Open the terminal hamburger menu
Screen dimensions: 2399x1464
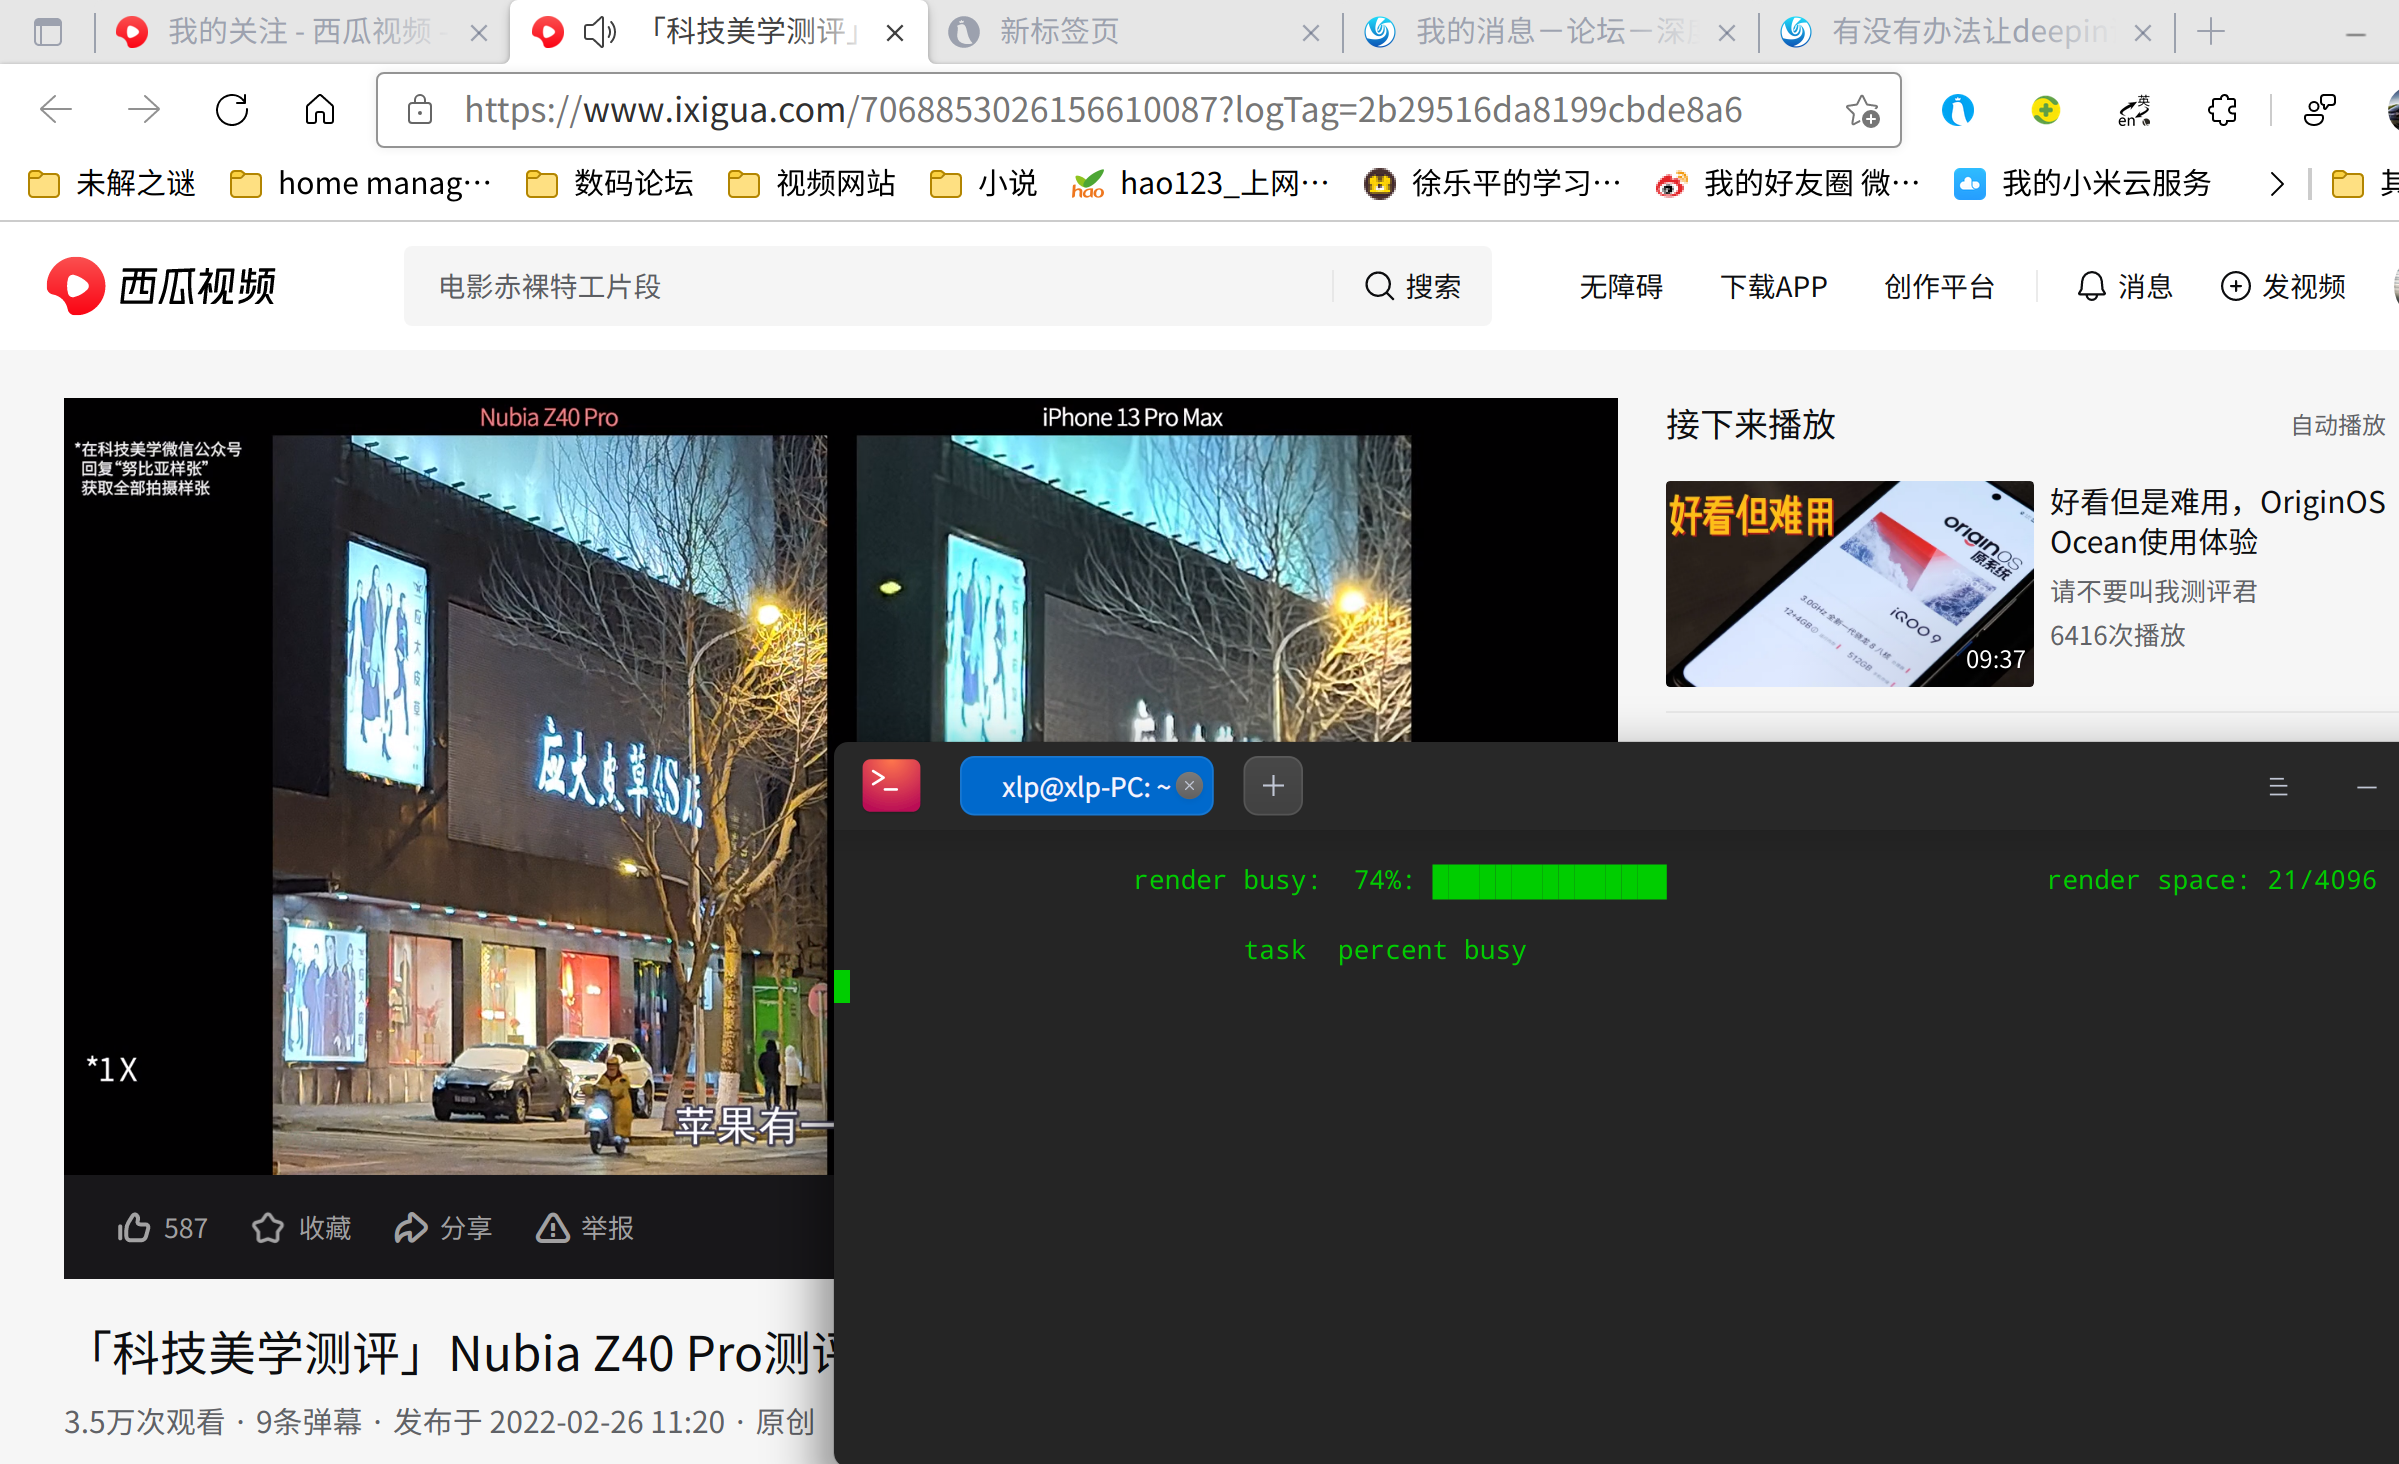tap(2279, 786)
